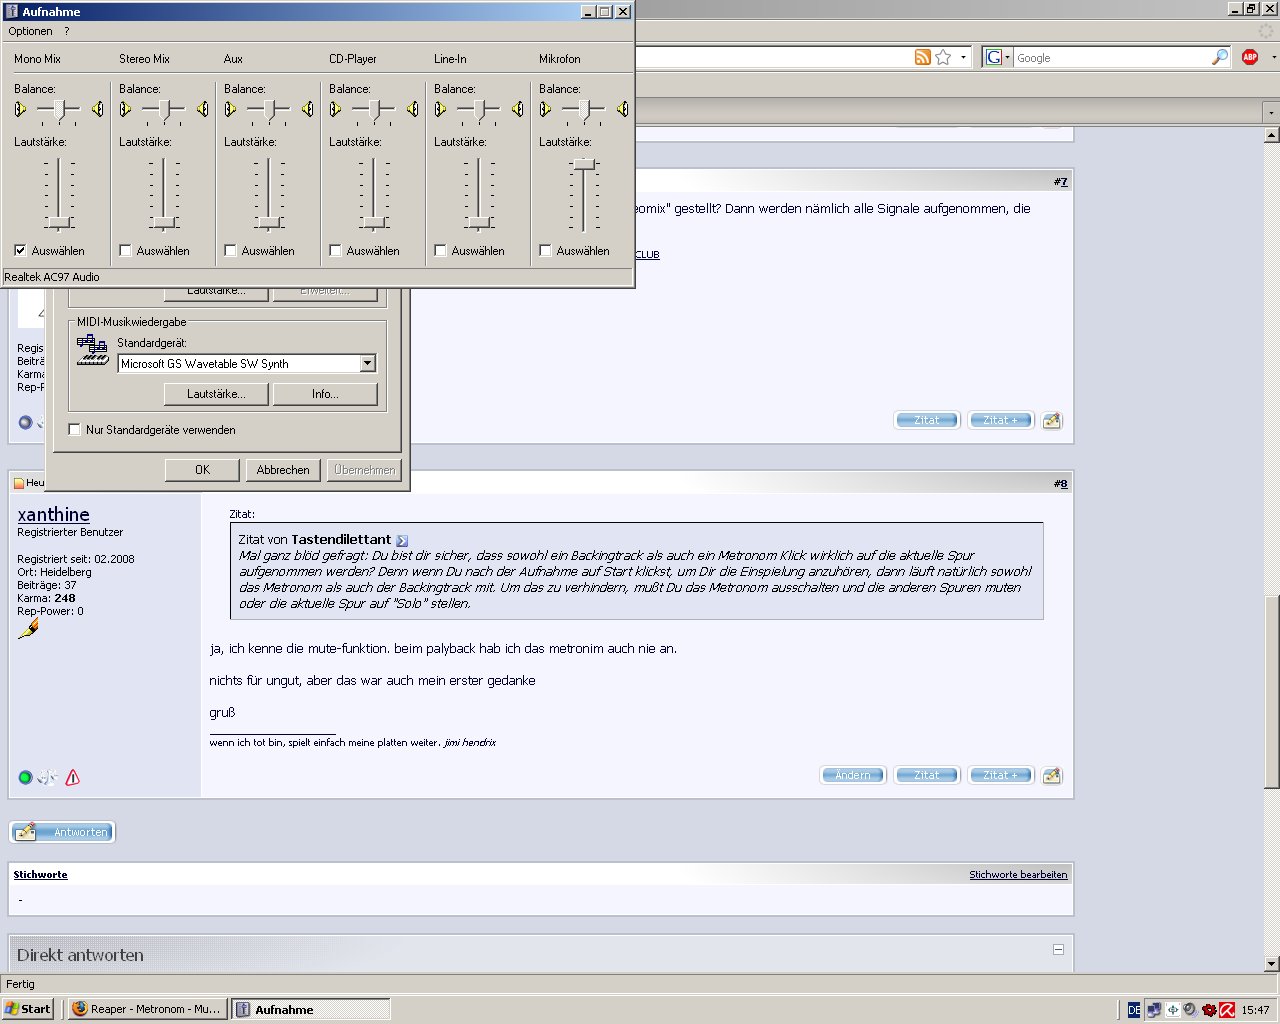Viewport: 1280px width, 1024px height.
Task: Check Auswählen for Stereo Mix
Action: coord(125,250)
